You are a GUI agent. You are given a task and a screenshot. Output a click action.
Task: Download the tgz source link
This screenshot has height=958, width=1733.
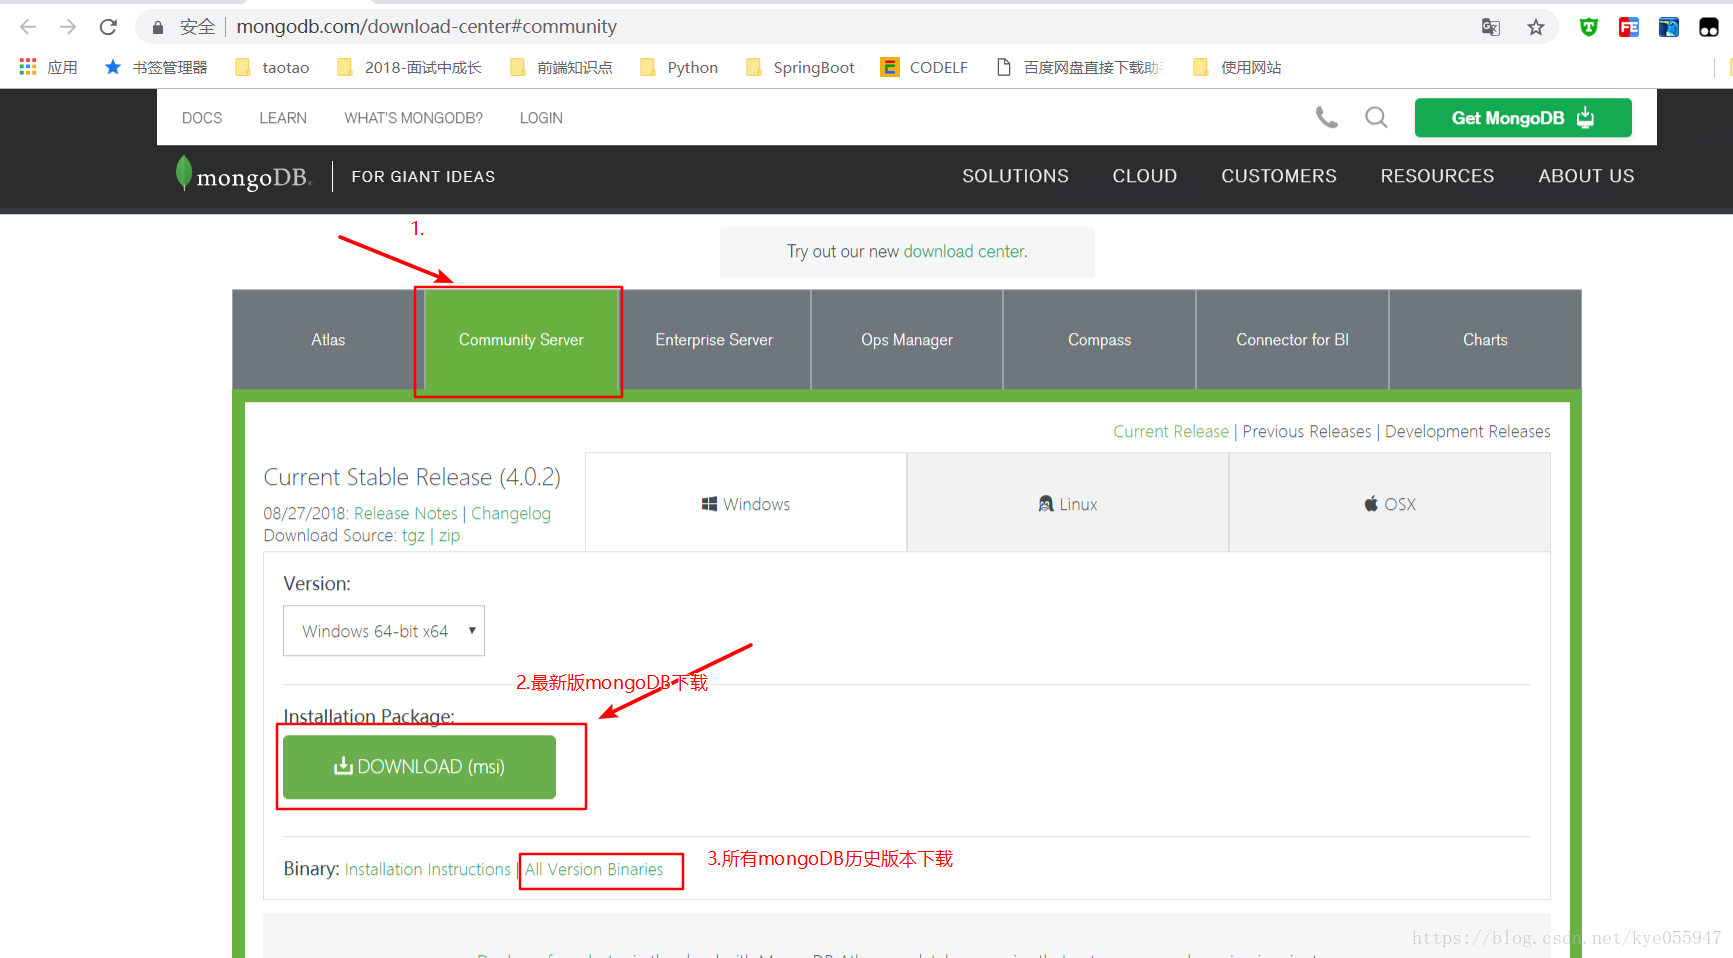click(x=413, y=536)
